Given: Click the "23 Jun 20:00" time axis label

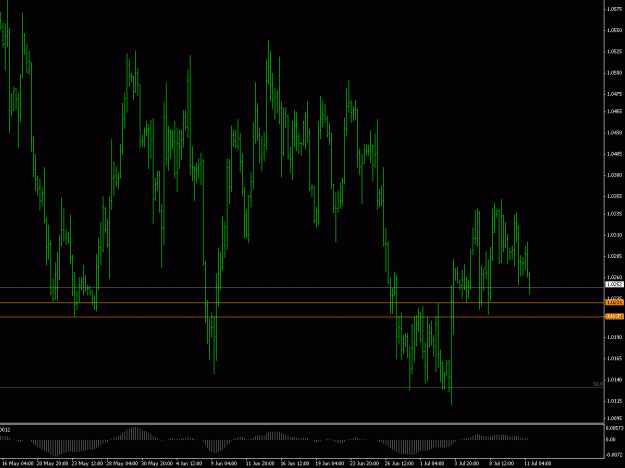Looking at the screenshot, I should point(364,464).
